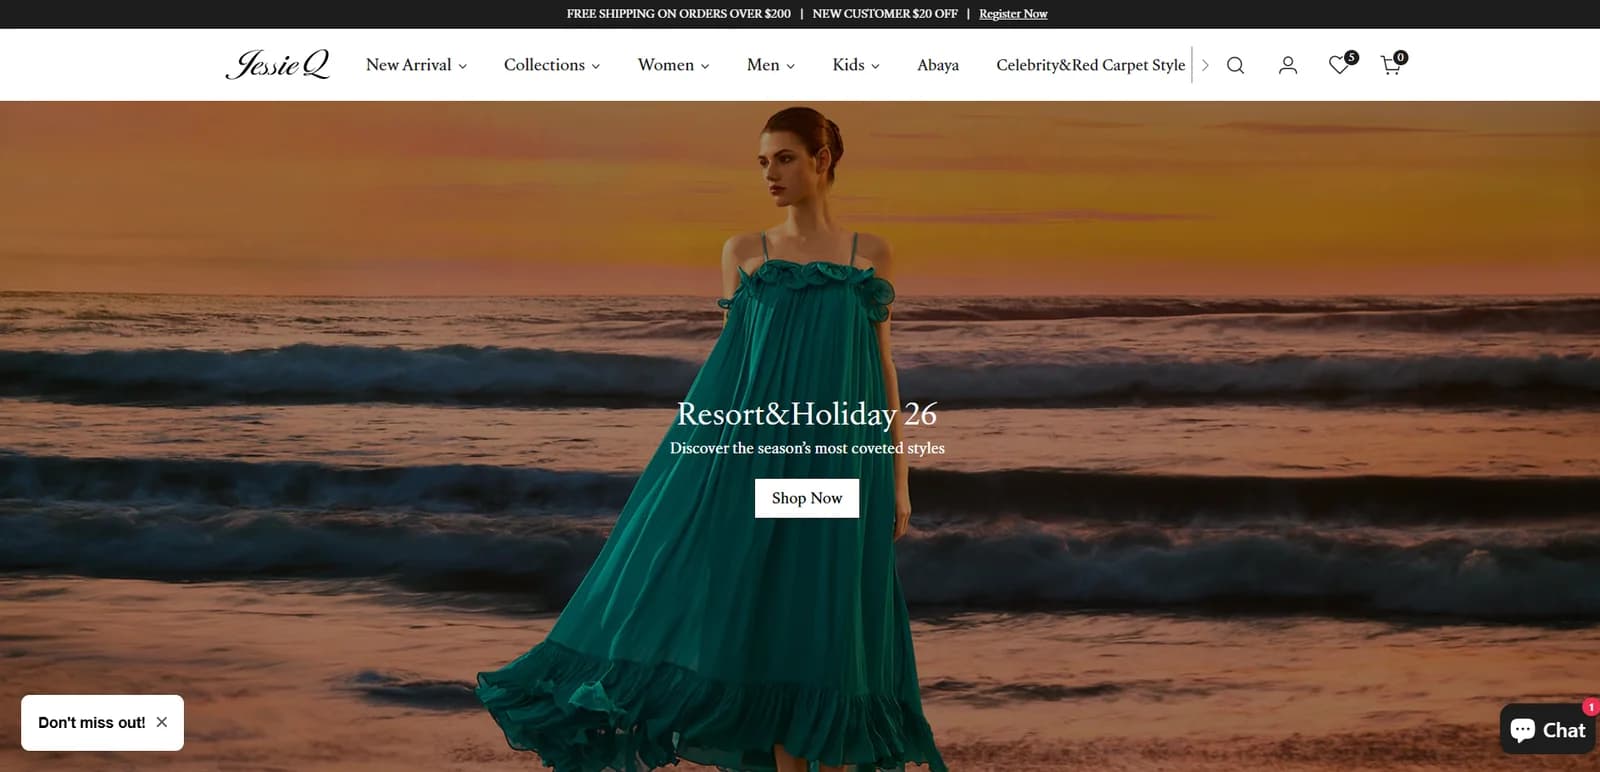
Task: Expand the Men dropdown menu
Action: pyautogui.click(x=771, y=65)
